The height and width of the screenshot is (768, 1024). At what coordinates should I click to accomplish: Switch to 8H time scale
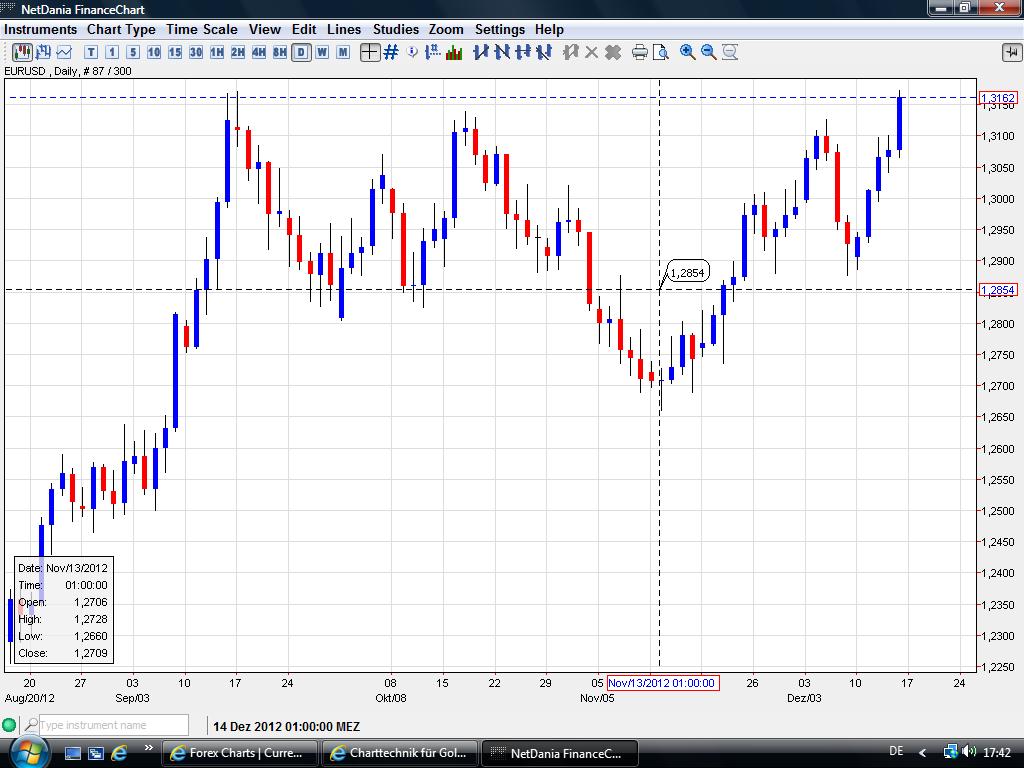coord(280,52)
